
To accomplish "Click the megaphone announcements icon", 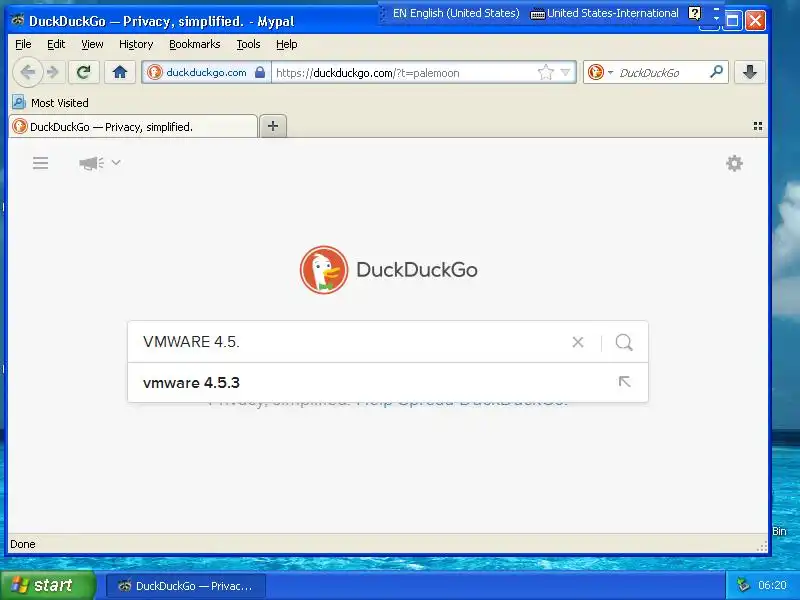I will tap(91, 163).
